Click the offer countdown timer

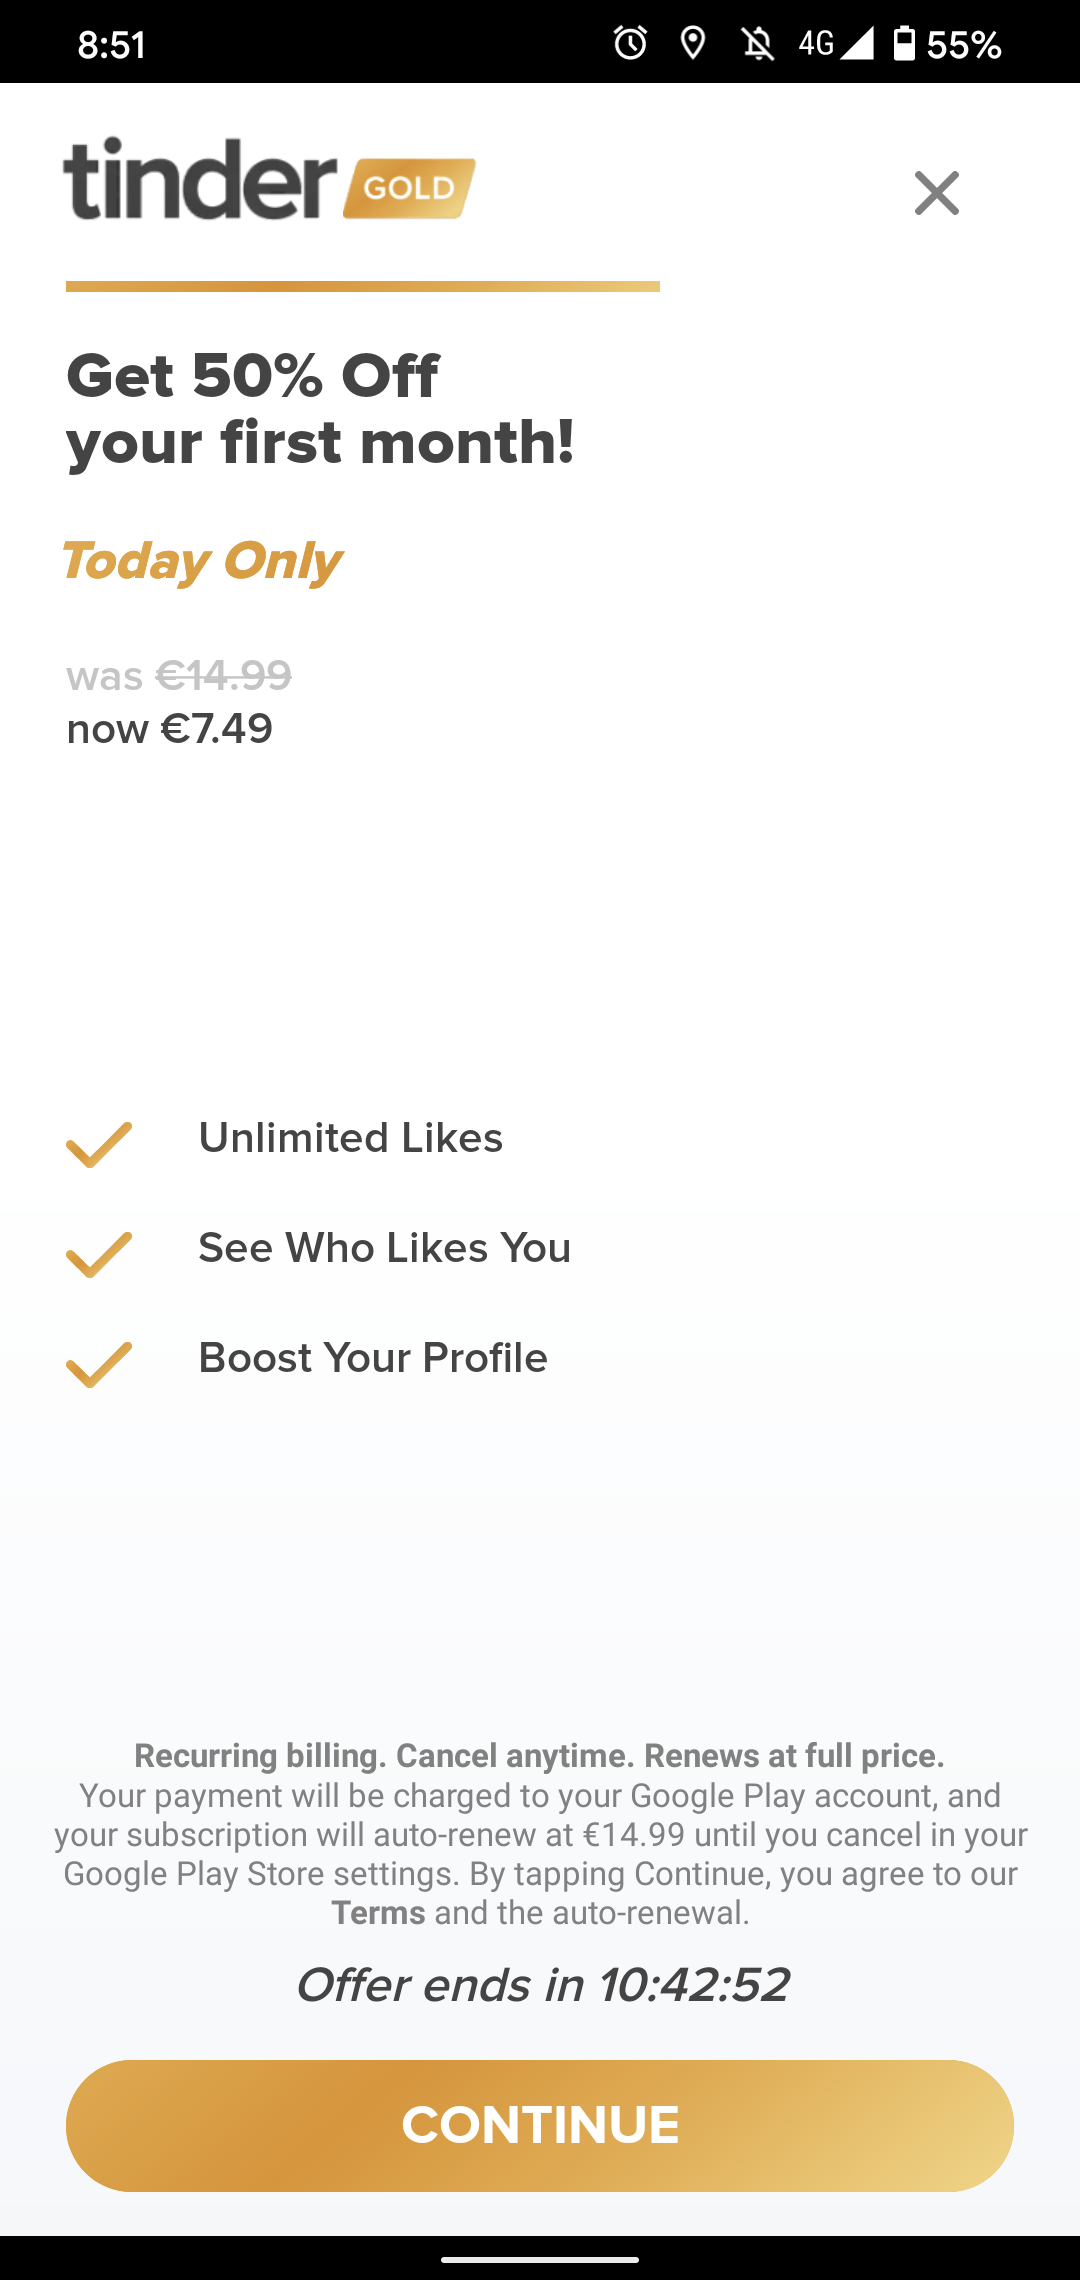543,1985
